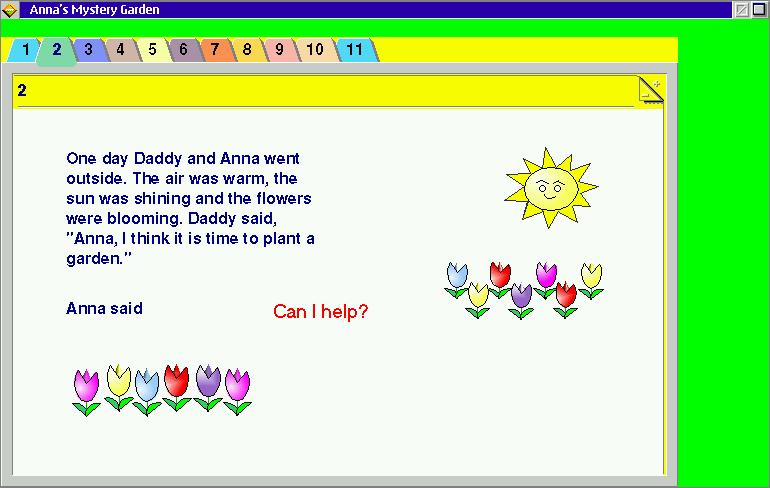This screenshot has height=488, width=770.
Task: Click the blue tulip under the sun
Action: tap(457, 280)
